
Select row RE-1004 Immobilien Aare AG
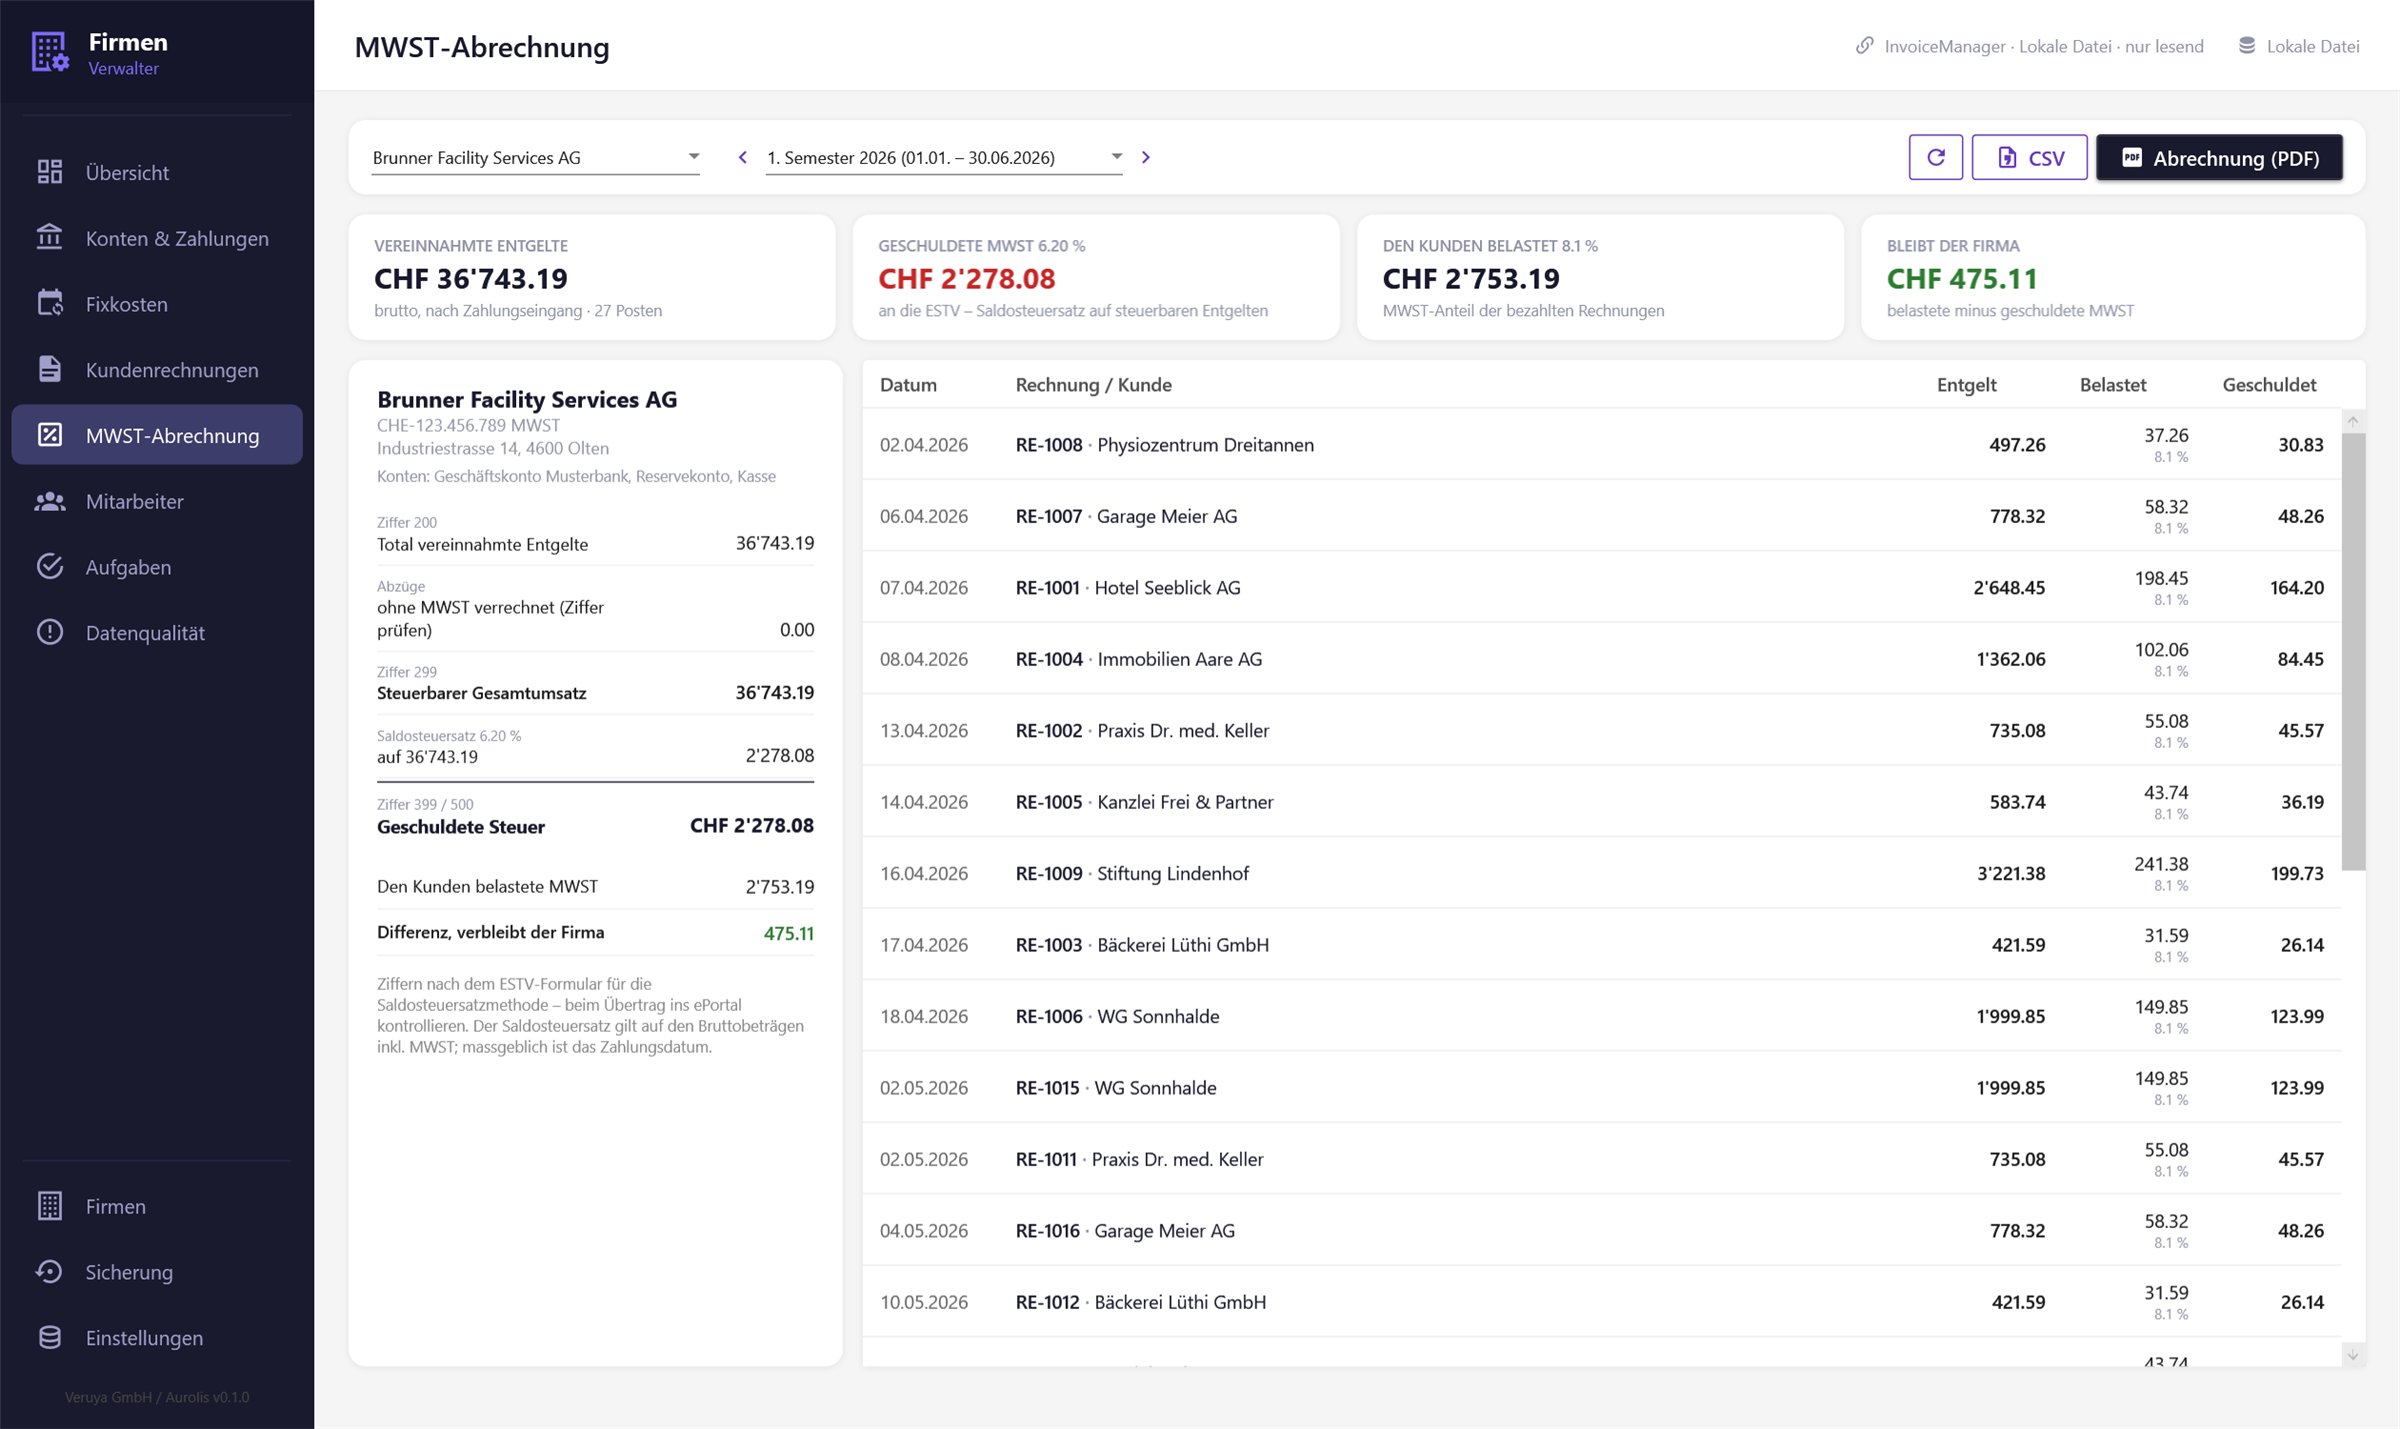(x=1601, y=658)
